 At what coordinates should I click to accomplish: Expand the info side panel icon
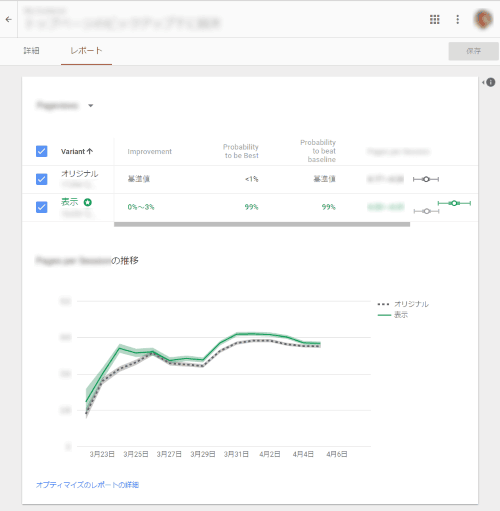pos(490,82)
